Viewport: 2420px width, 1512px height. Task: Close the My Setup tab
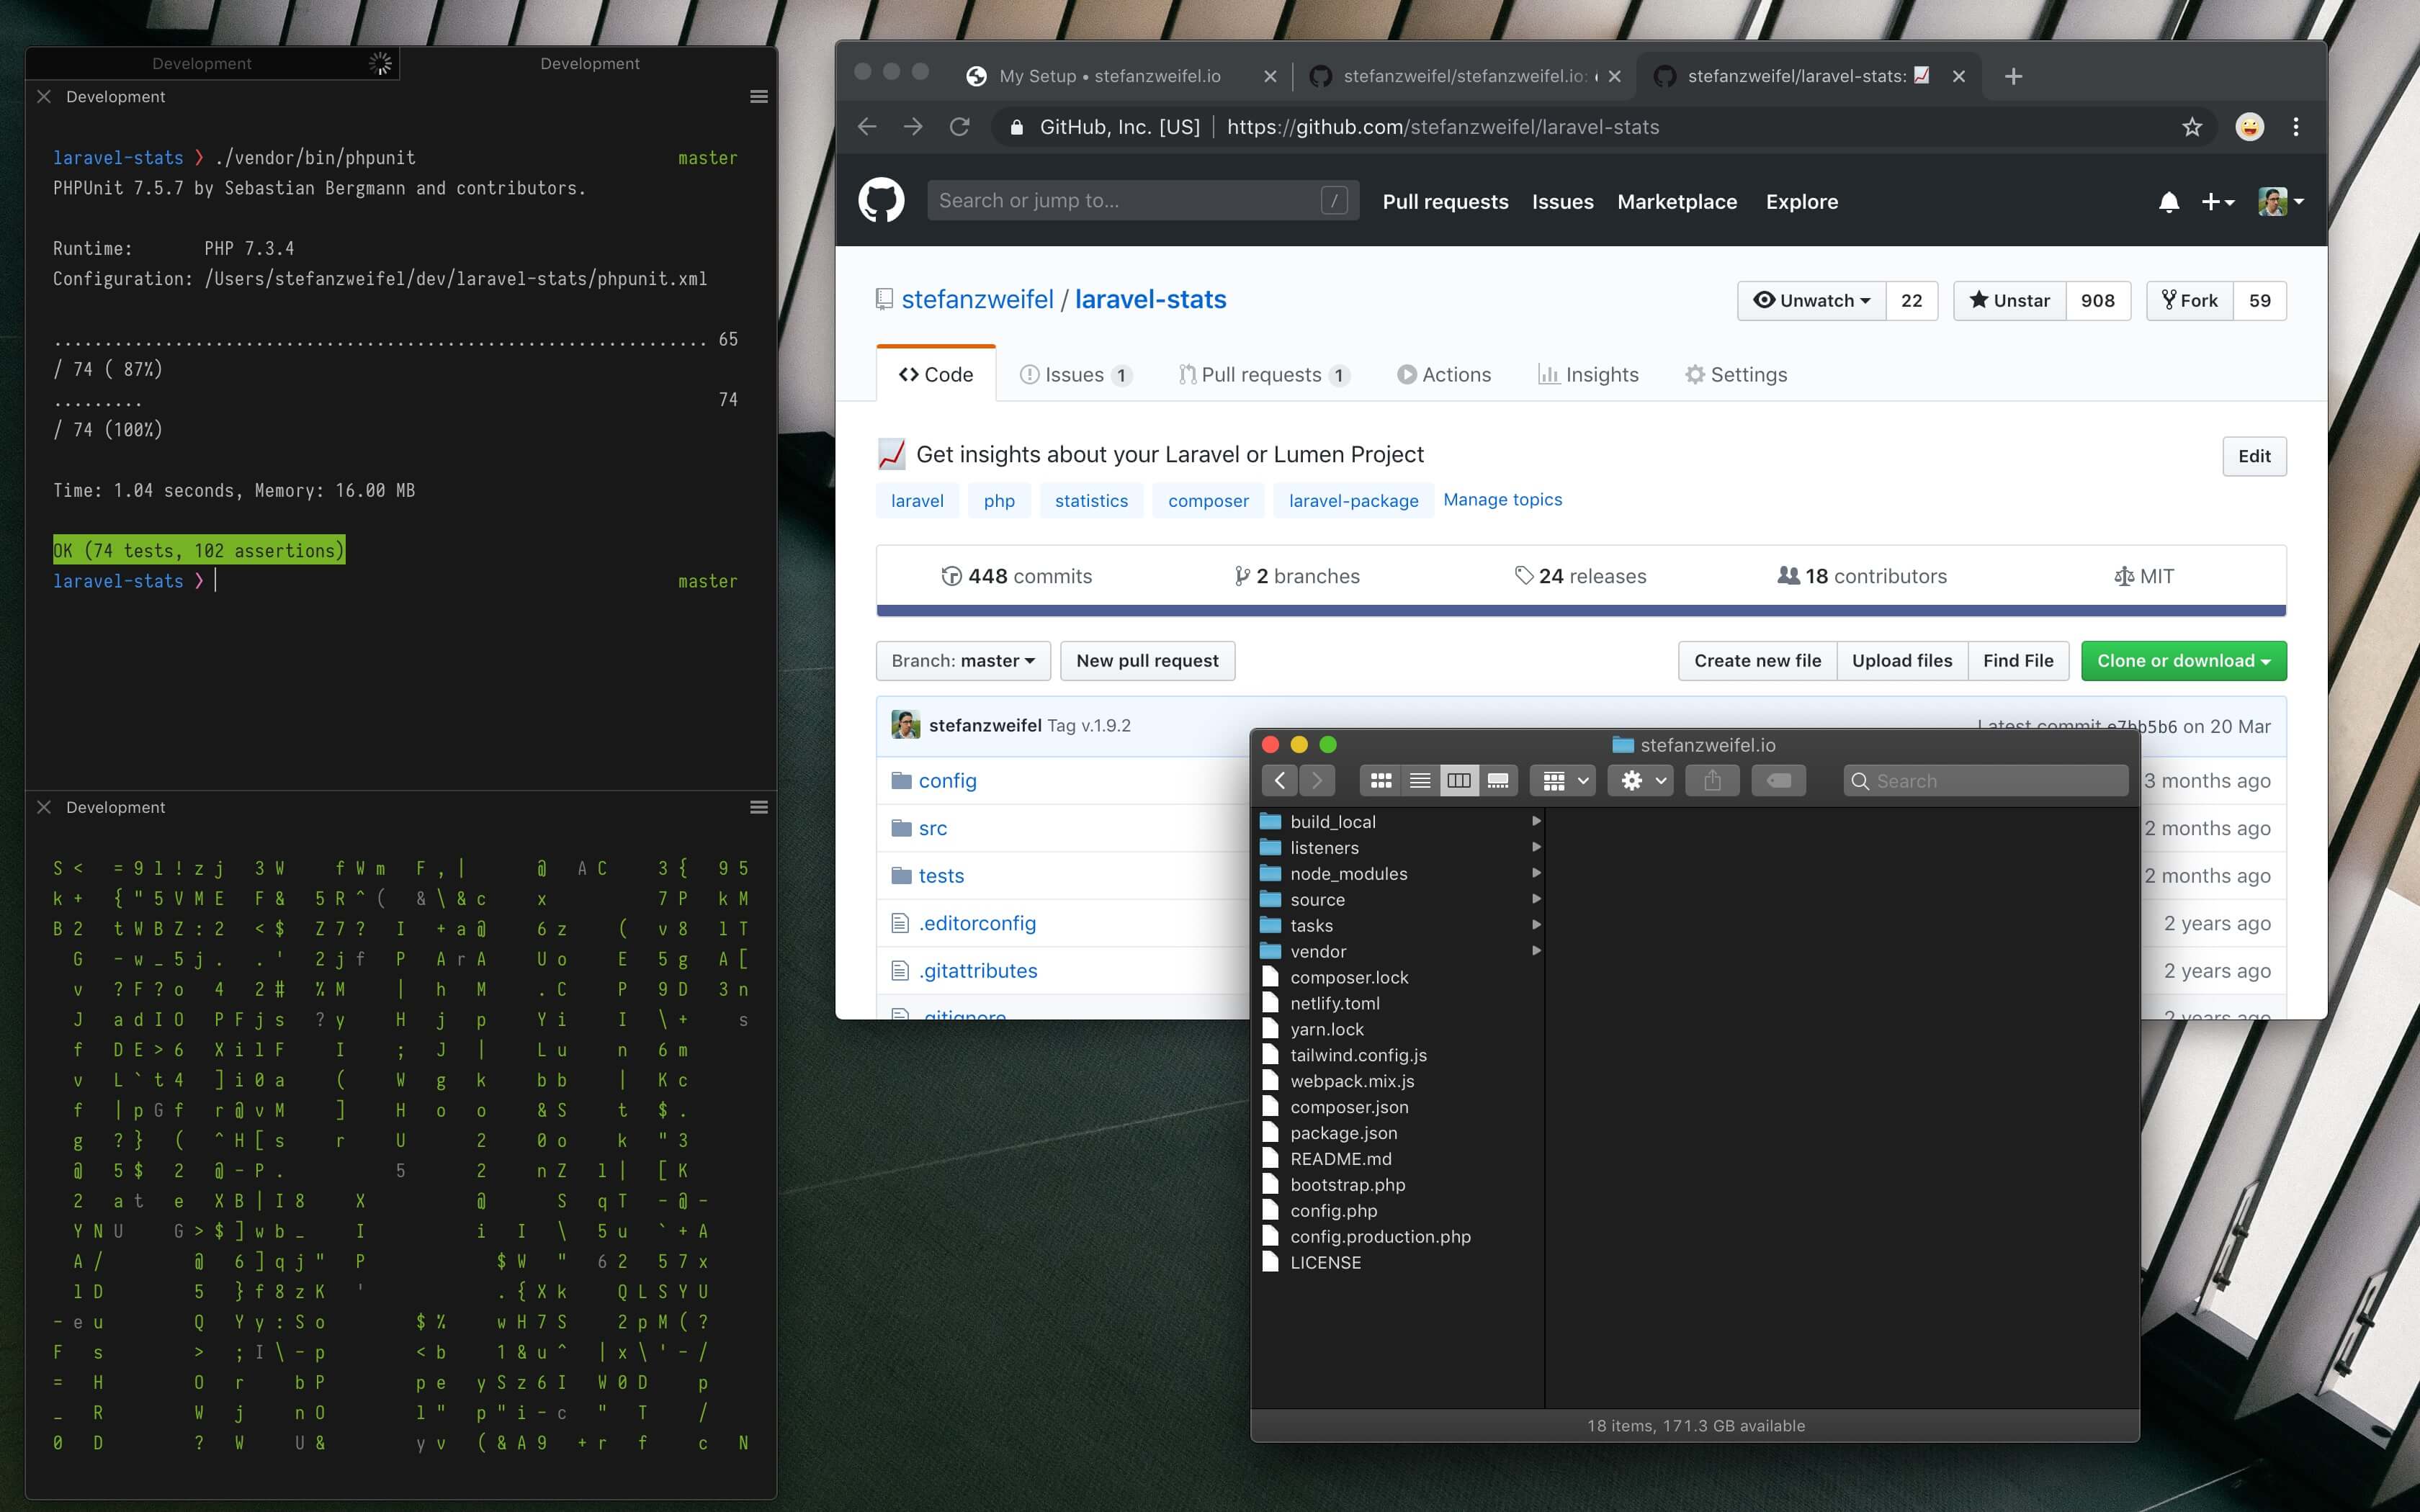1270,76
